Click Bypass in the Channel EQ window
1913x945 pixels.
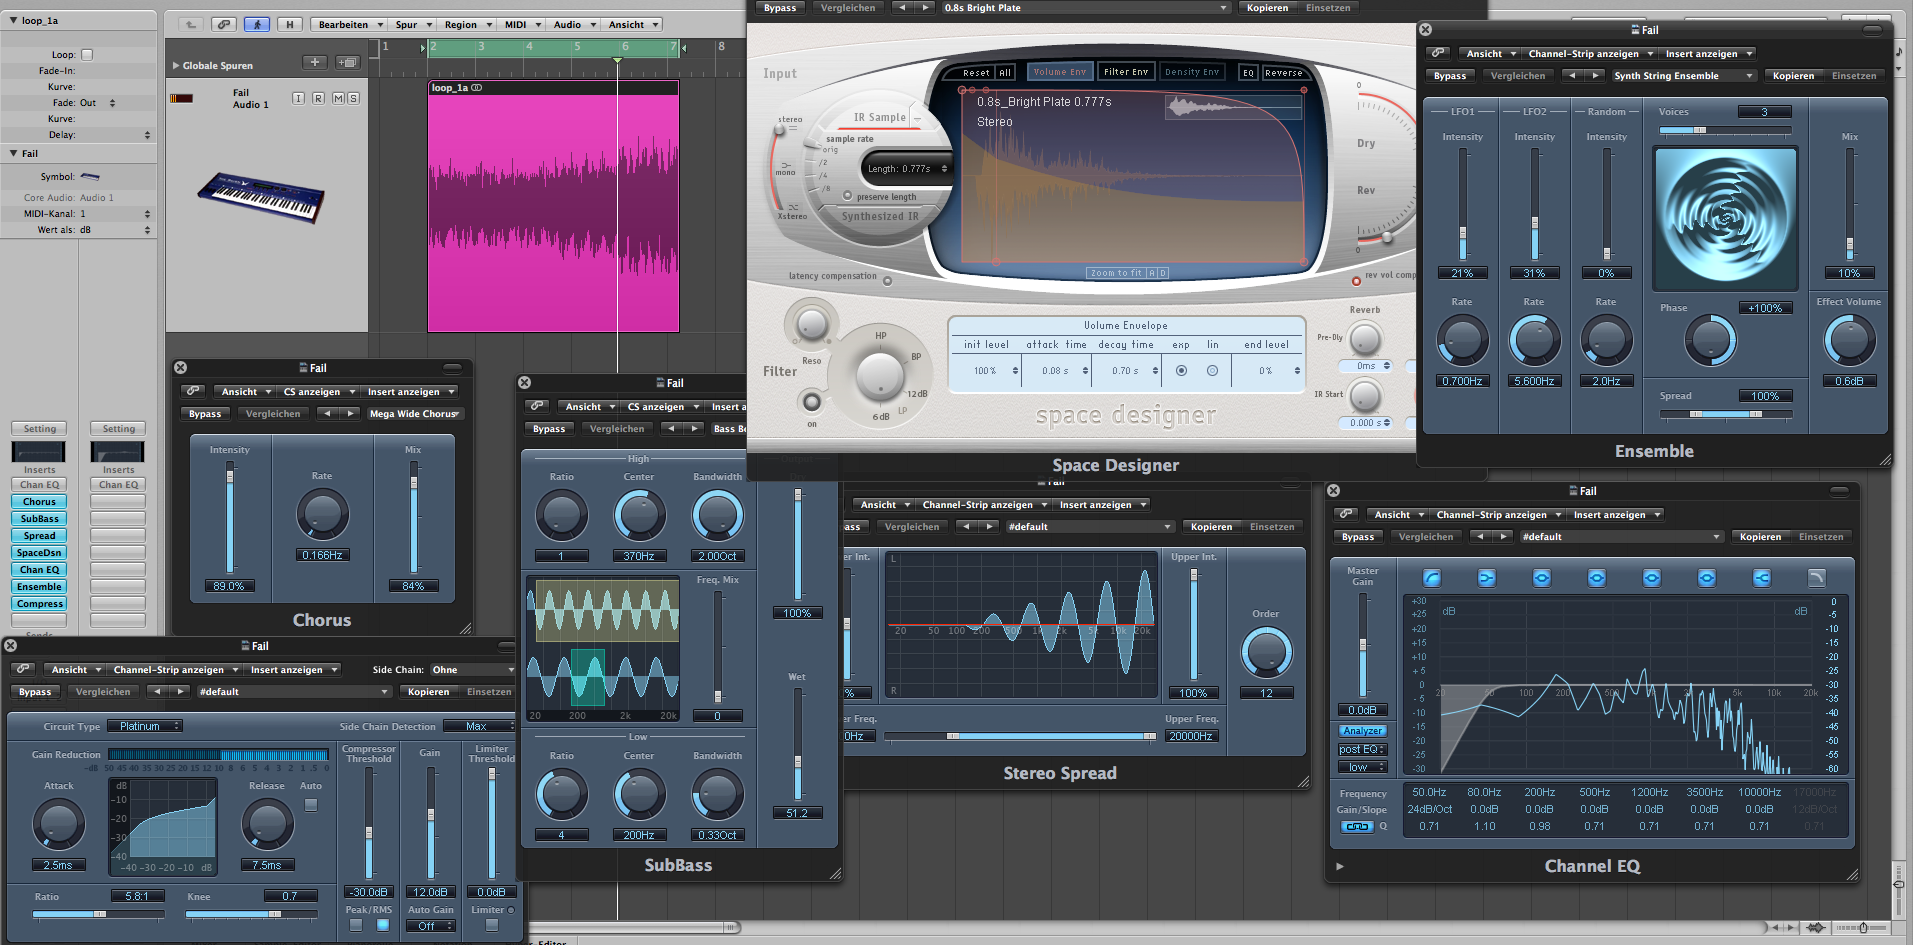click(1358, 537)
